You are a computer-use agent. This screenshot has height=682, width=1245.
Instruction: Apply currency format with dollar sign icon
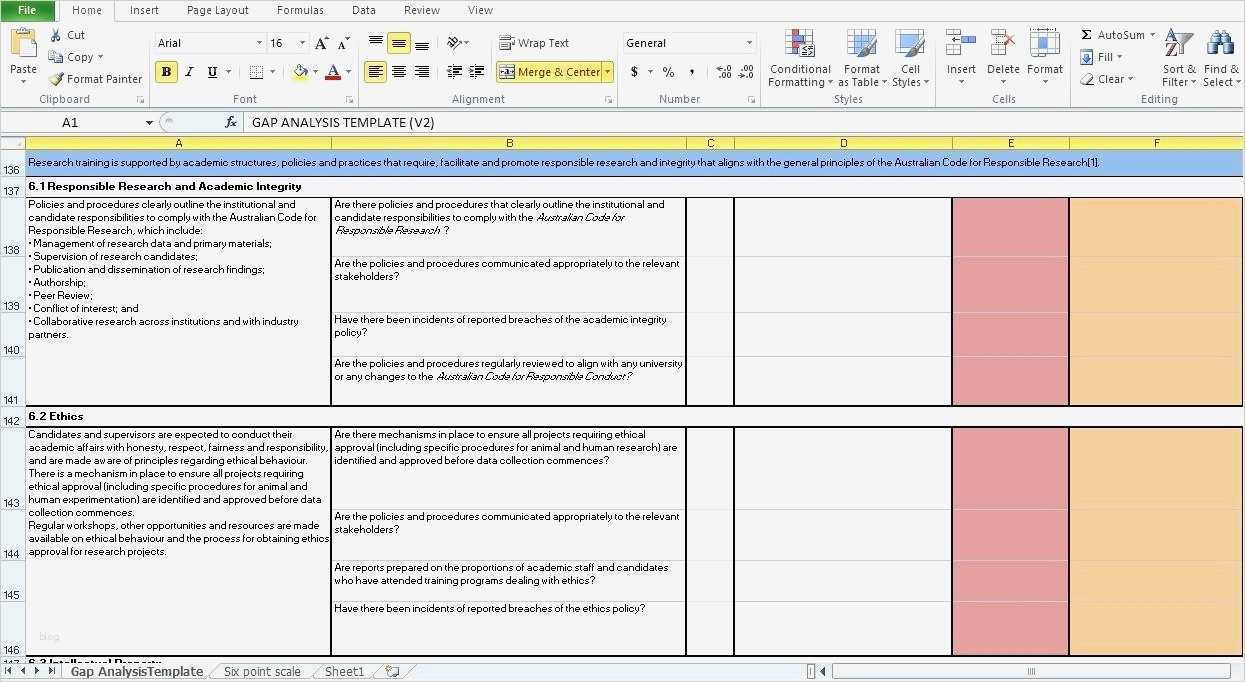coord(634,72)
